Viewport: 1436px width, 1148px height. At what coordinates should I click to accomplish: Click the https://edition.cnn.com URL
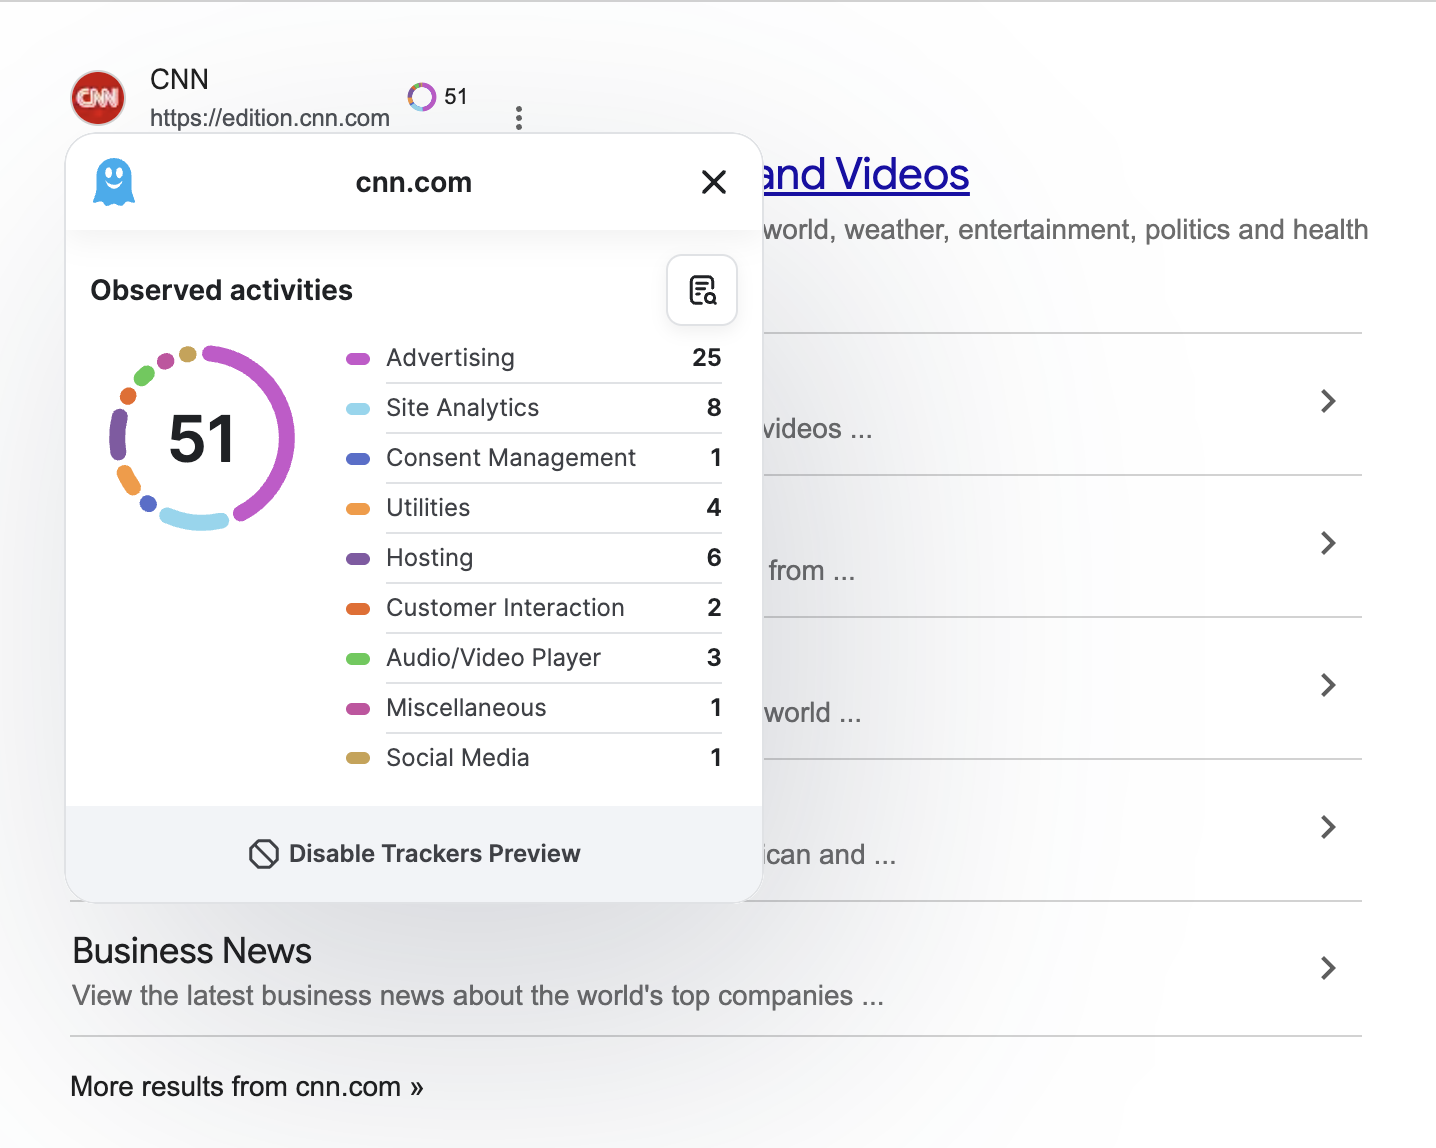click(270, 118)
